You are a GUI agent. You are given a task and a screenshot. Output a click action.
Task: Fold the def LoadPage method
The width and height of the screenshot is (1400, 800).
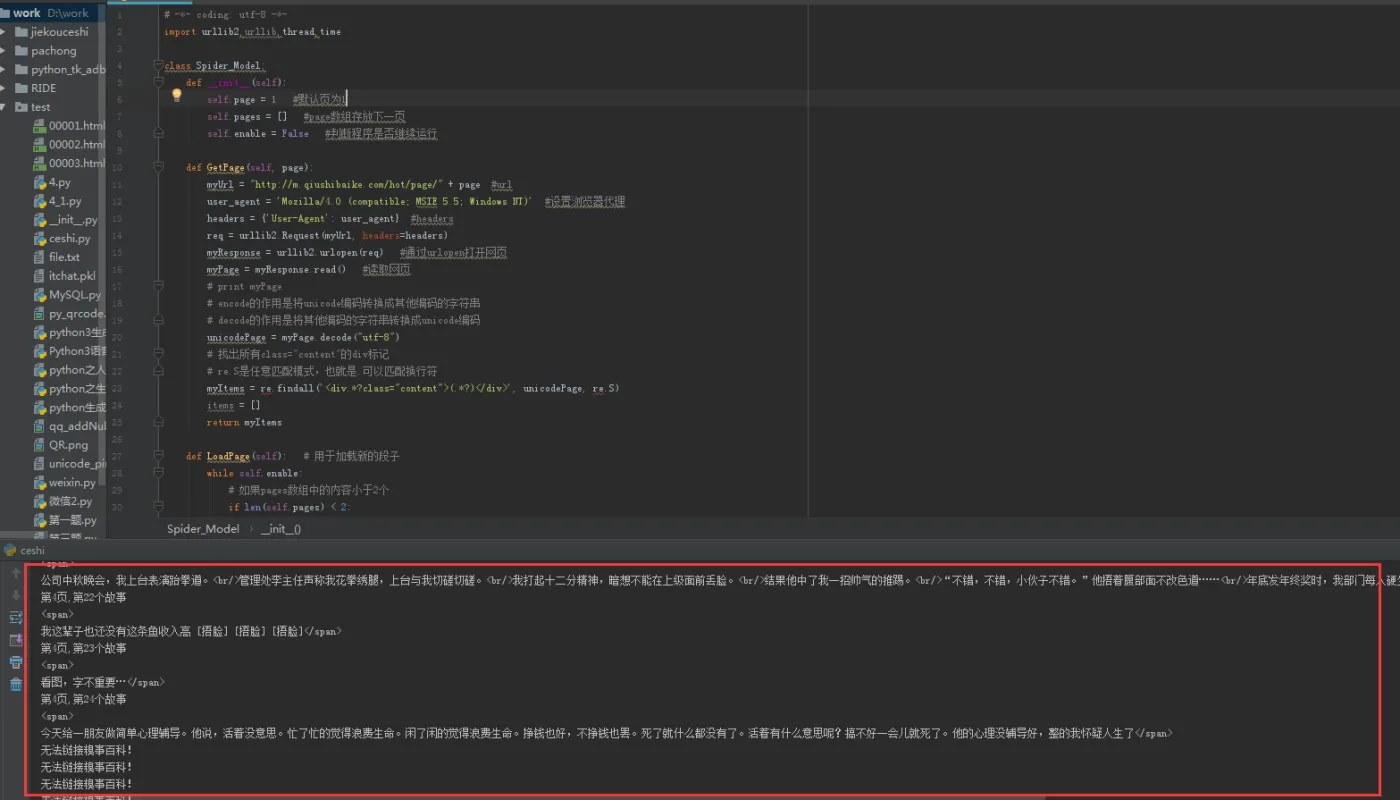158,457
